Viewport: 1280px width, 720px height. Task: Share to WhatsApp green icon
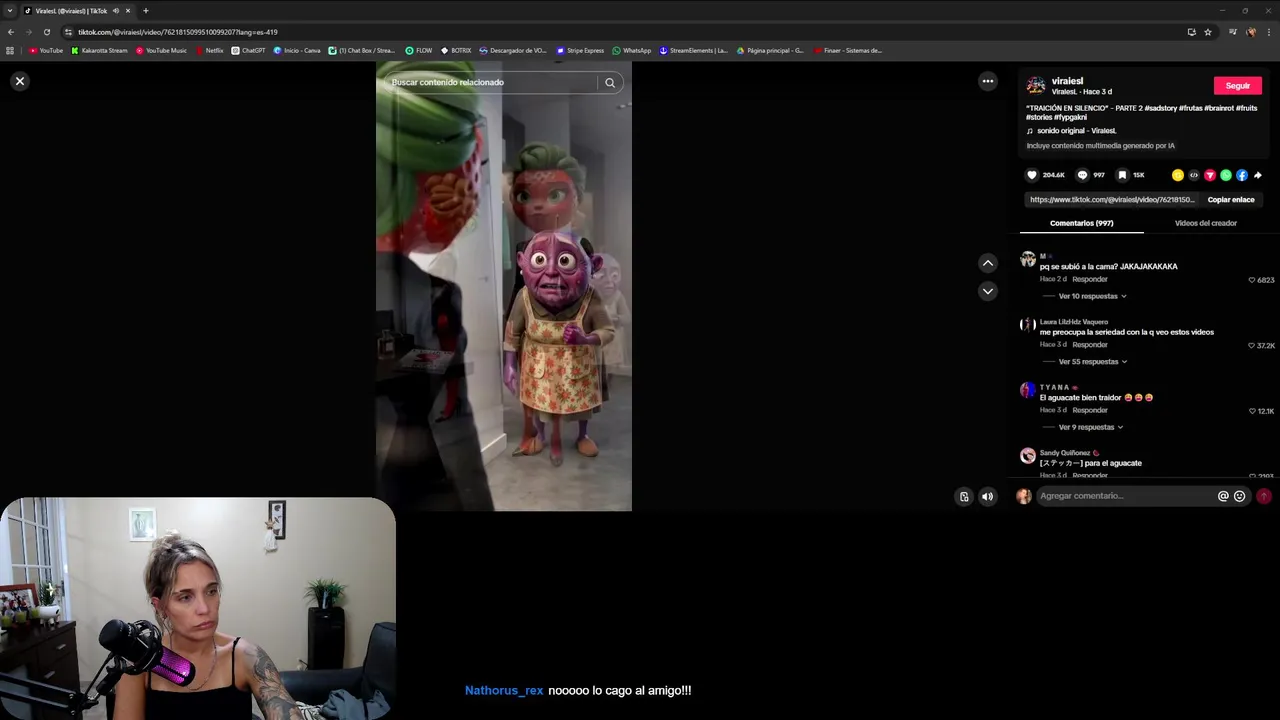coord(1226,175)
